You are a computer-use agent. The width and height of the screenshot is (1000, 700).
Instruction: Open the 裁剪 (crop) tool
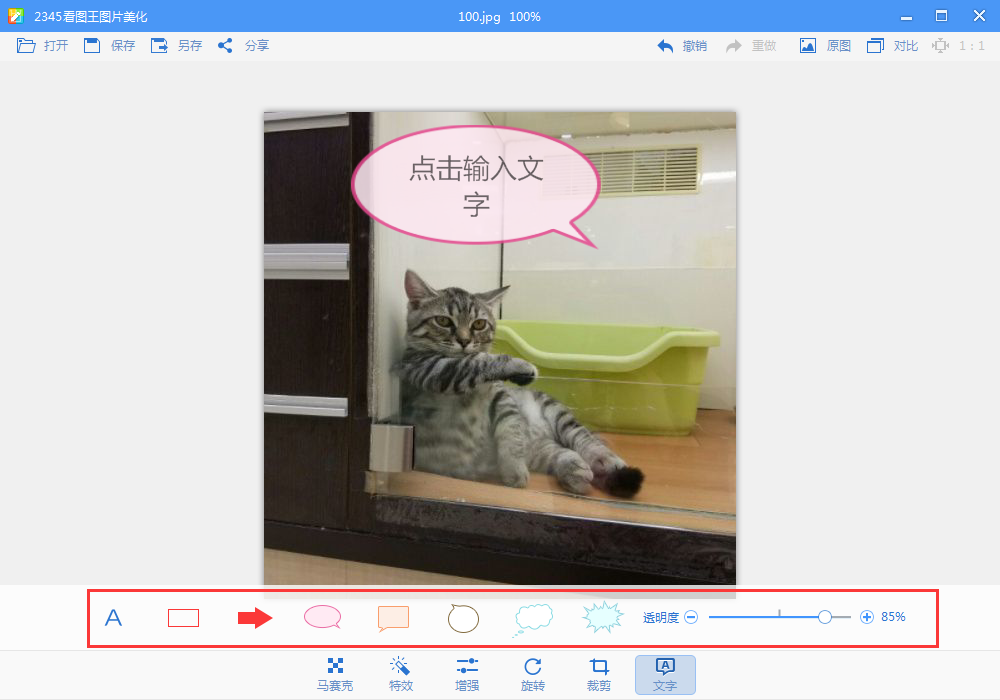[599, 674]
